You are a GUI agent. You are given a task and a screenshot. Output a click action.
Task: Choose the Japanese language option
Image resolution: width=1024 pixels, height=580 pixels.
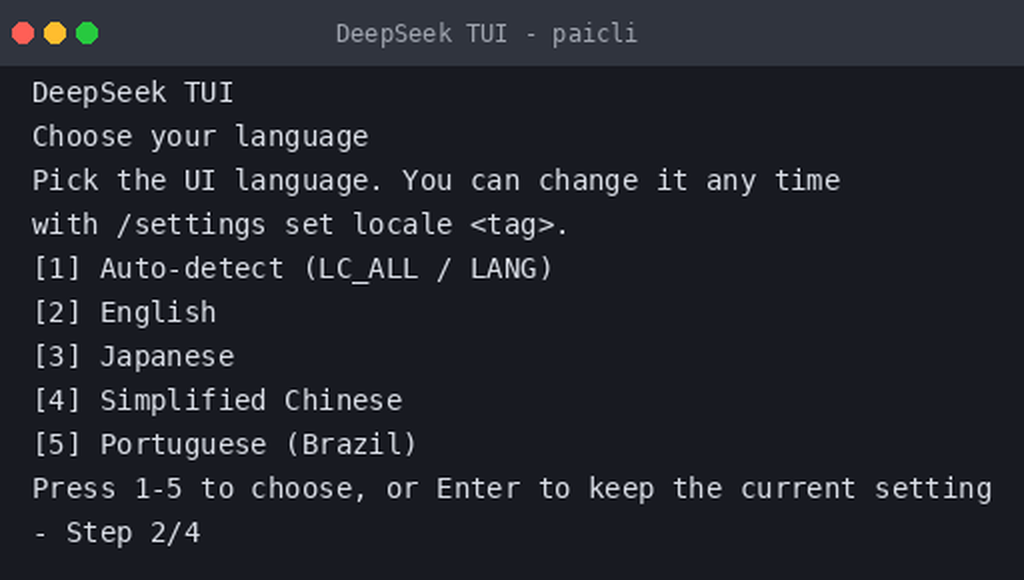(x=133, y=356)
